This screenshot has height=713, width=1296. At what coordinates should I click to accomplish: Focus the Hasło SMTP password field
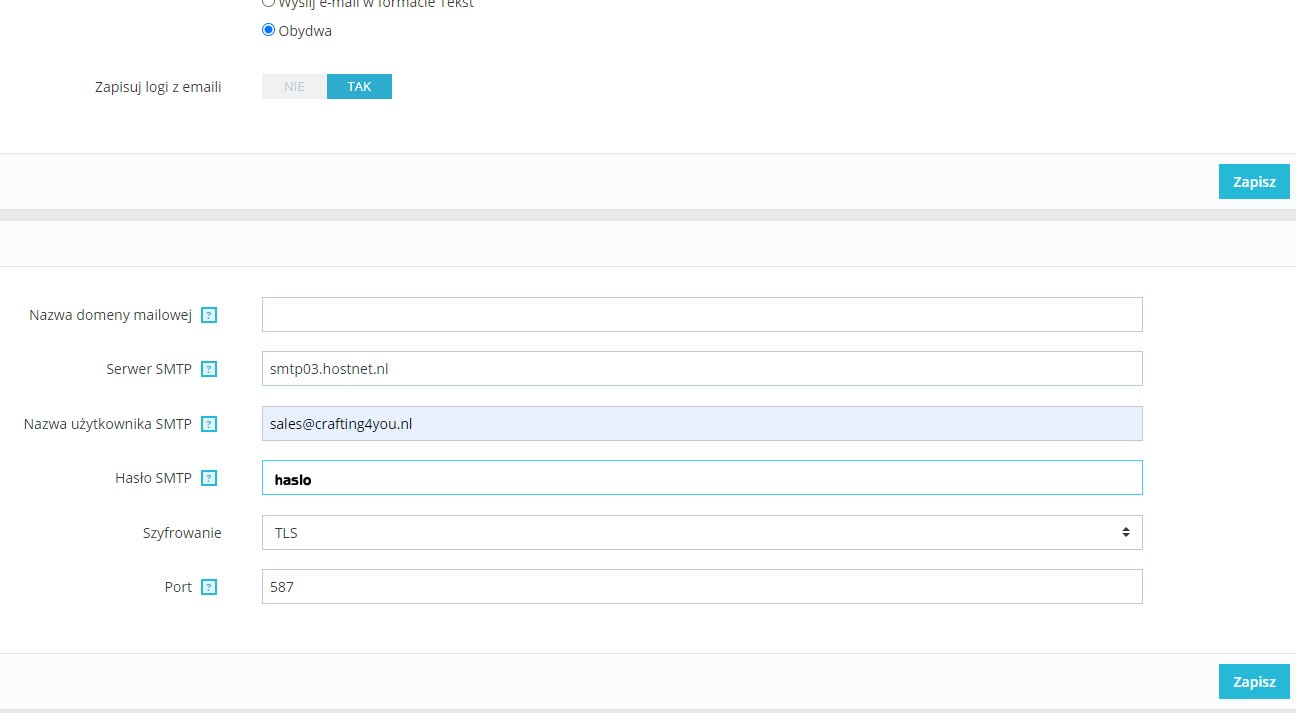702,478
